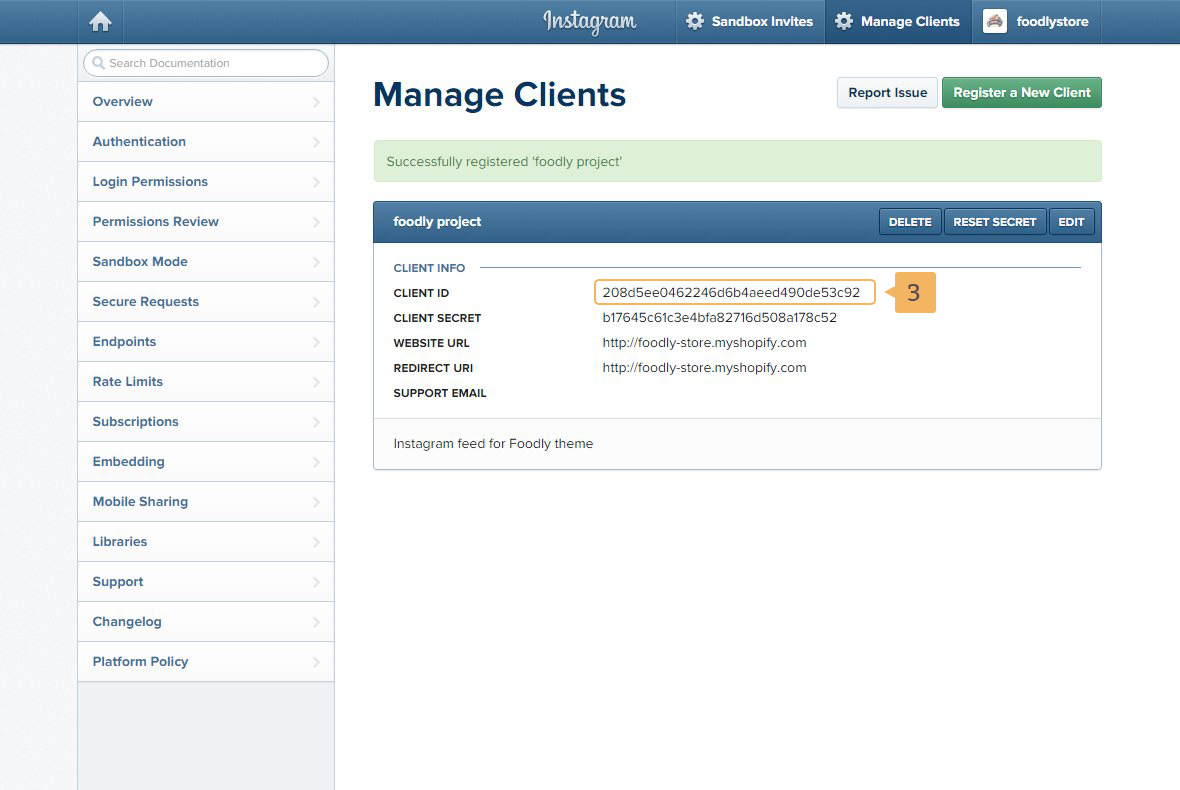1180x790 pixels.
Task: Click the gear icon beside Sandbox Invites
Action: (x=695, y=21)
